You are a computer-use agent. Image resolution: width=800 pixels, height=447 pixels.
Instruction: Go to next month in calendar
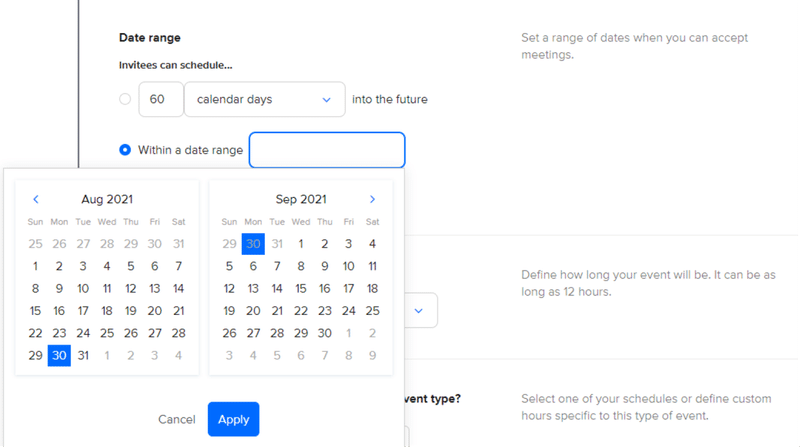(372, 199)
